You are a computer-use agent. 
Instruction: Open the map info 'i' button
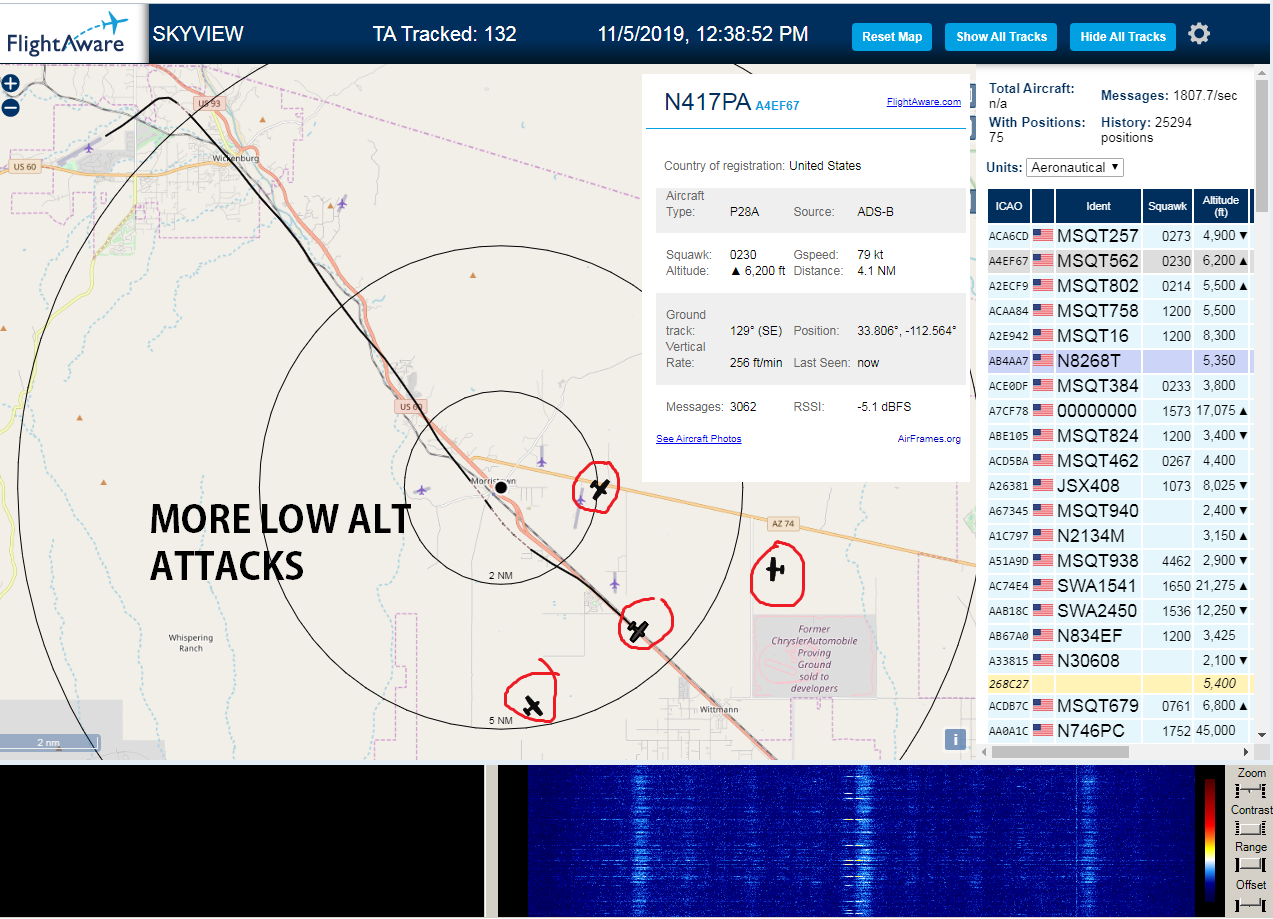(955, 739)
